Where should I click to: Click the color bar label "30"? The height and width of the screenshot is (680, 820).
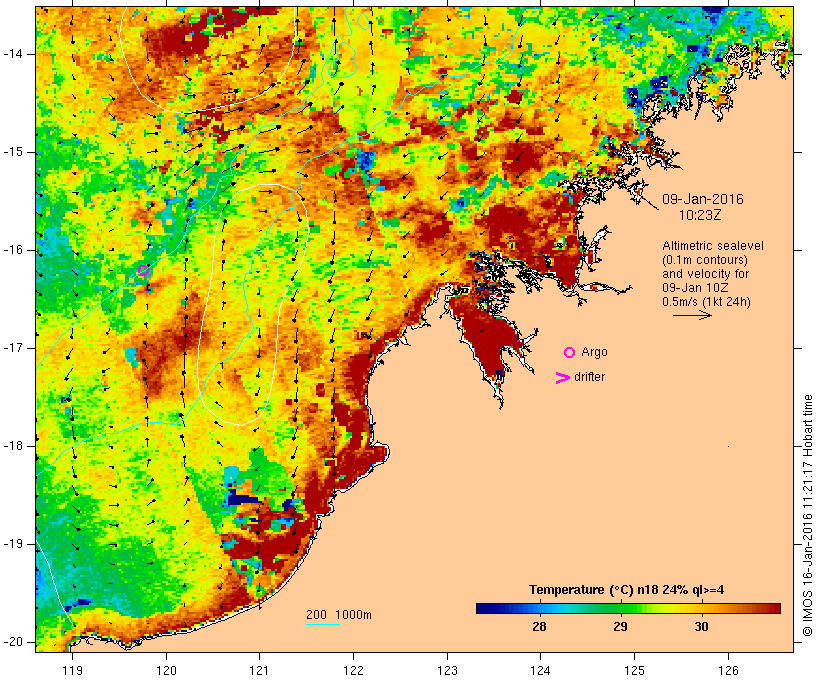tap(701, 626)
